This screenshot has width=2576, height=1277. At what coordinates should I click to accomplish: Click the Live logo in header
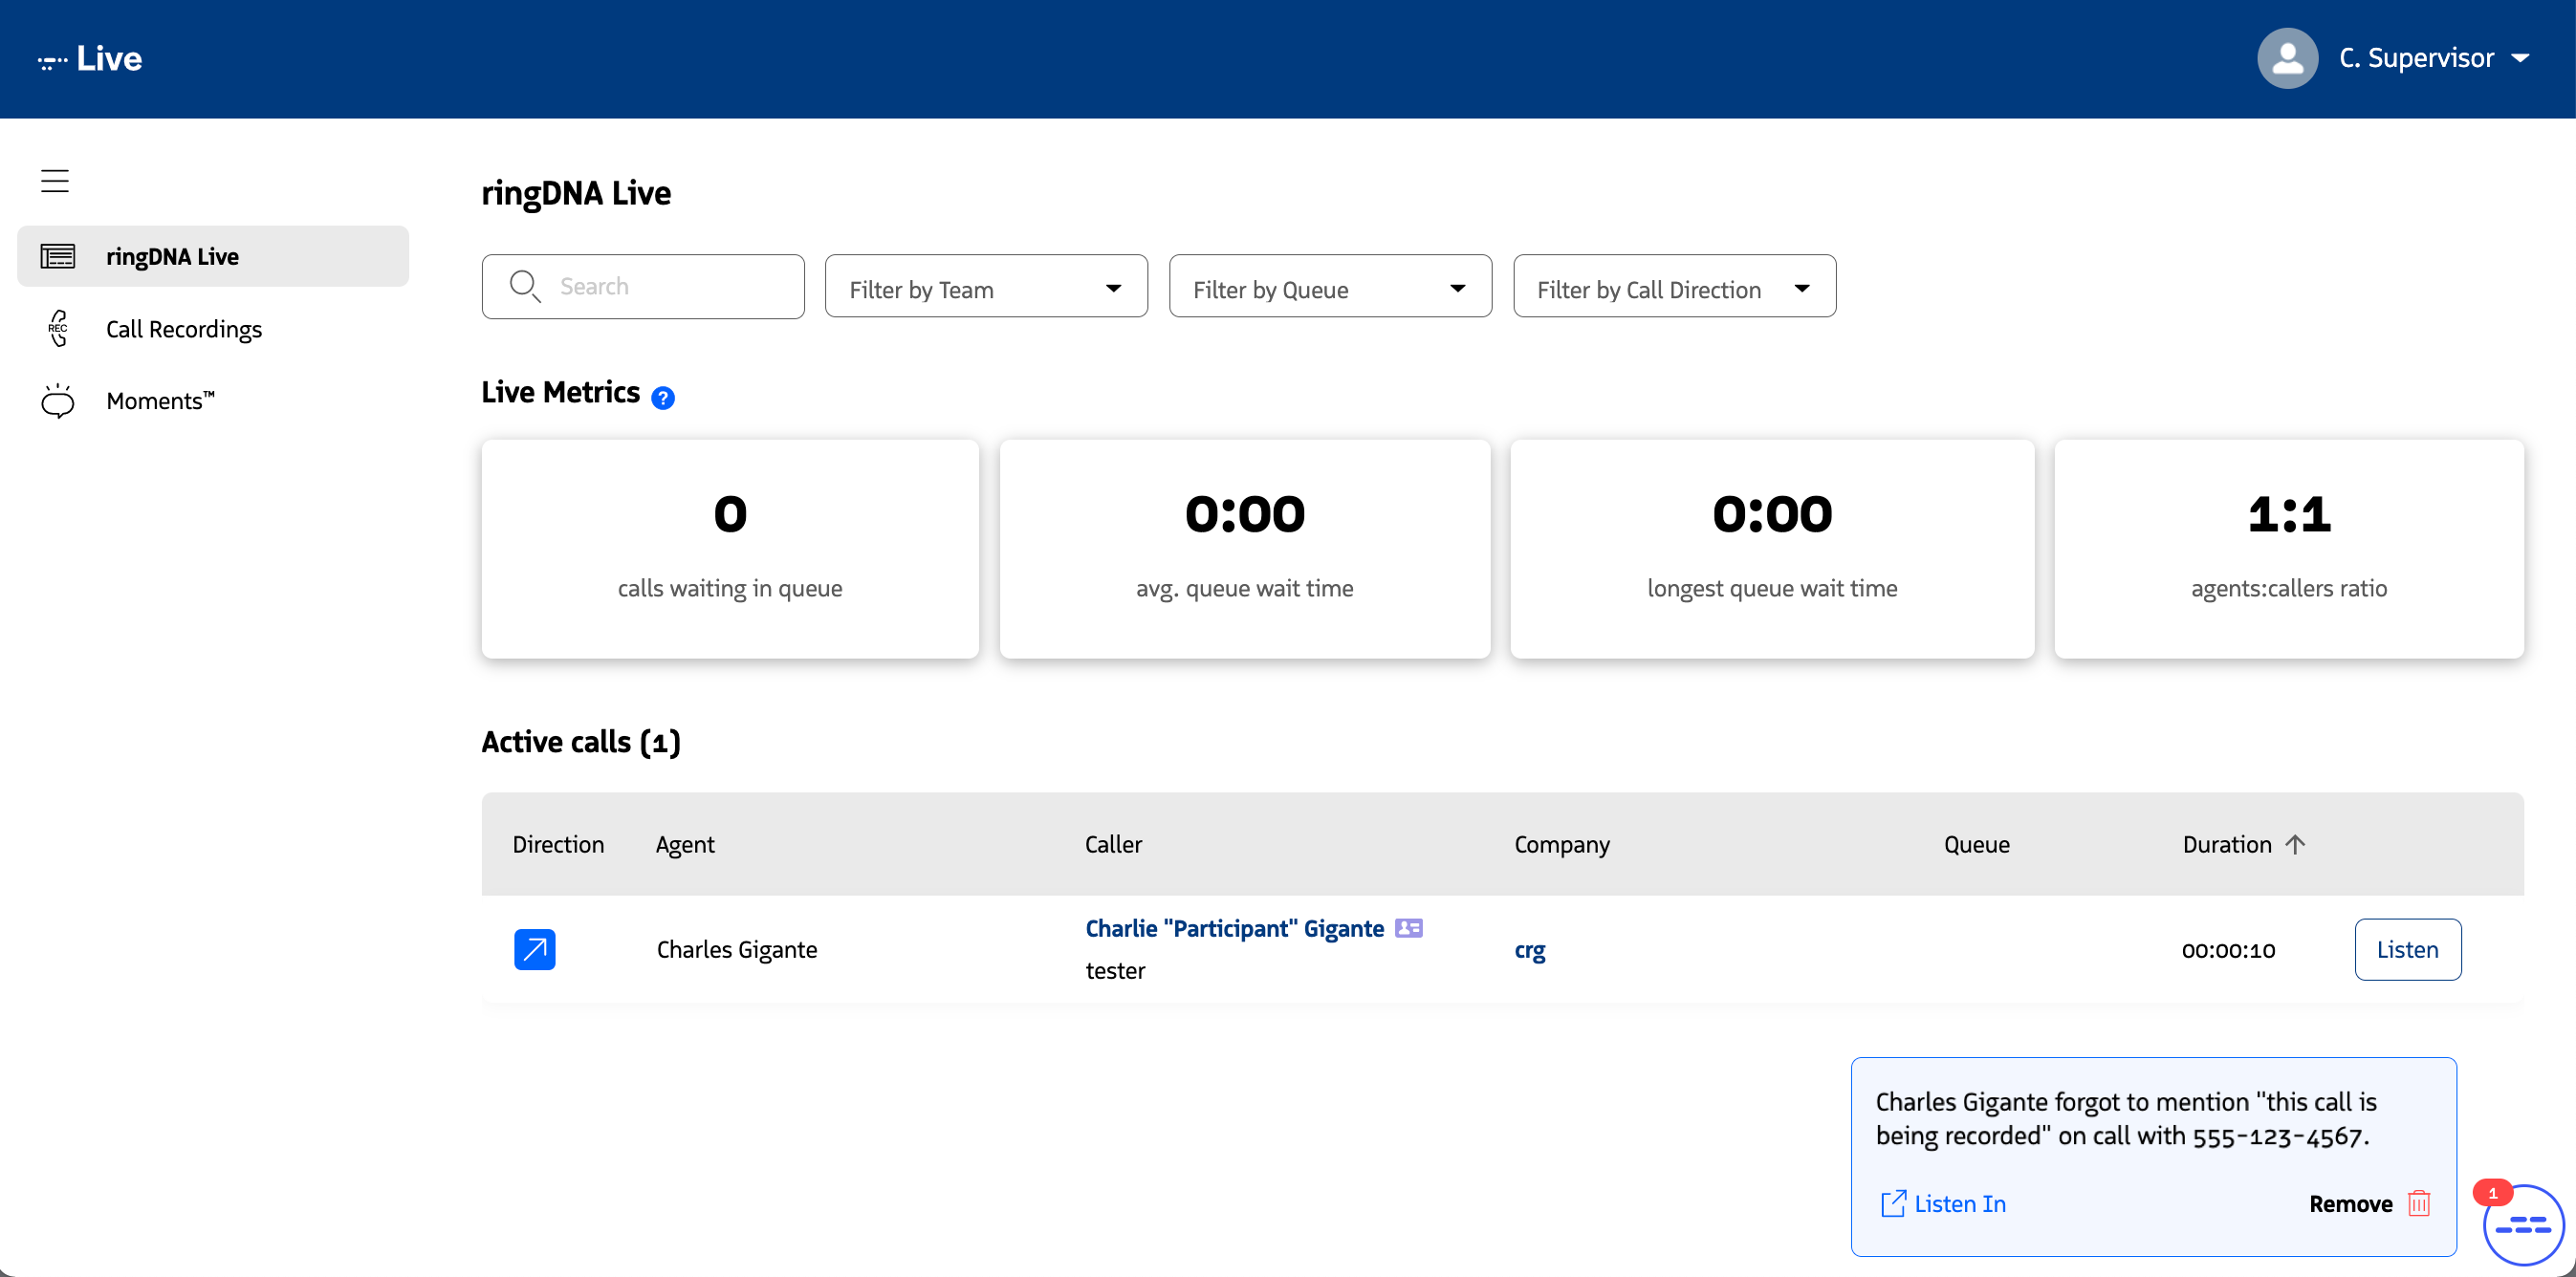pyautogui.click(x=90, y=59)
